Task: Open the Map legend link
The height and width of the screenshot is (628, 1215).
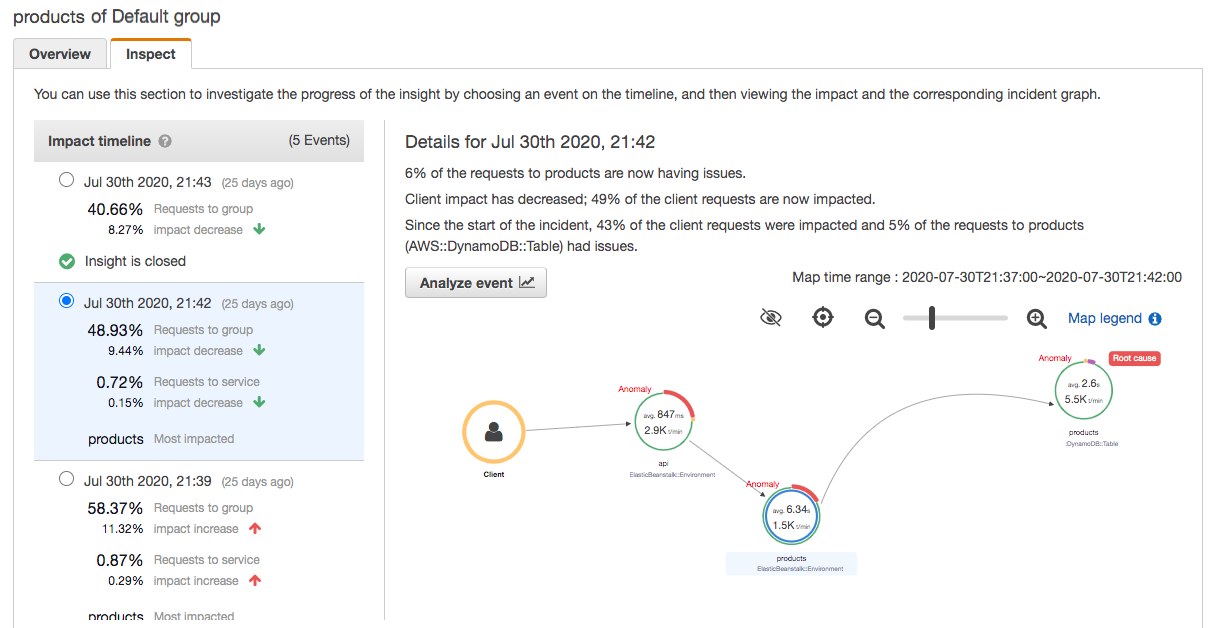Action: click(x=1104, y=318)
